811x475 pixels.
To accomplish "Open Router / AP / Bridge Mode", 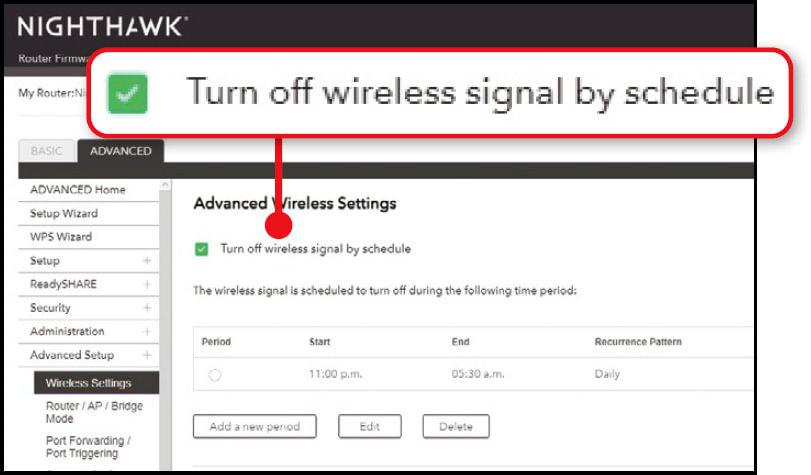I will 94,412.
